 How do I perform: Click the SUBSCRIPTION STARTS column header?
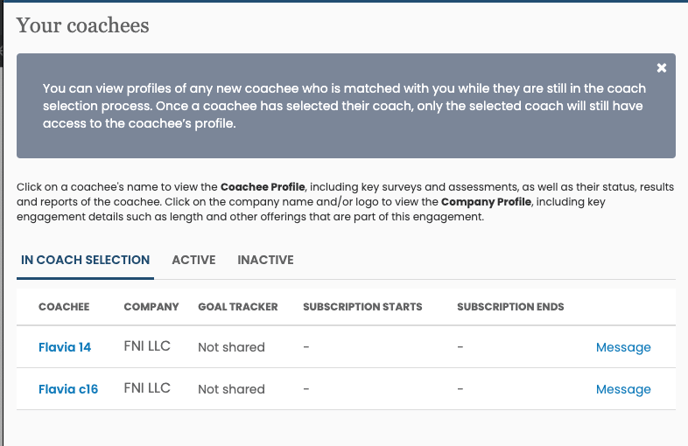tap(362, 307)
